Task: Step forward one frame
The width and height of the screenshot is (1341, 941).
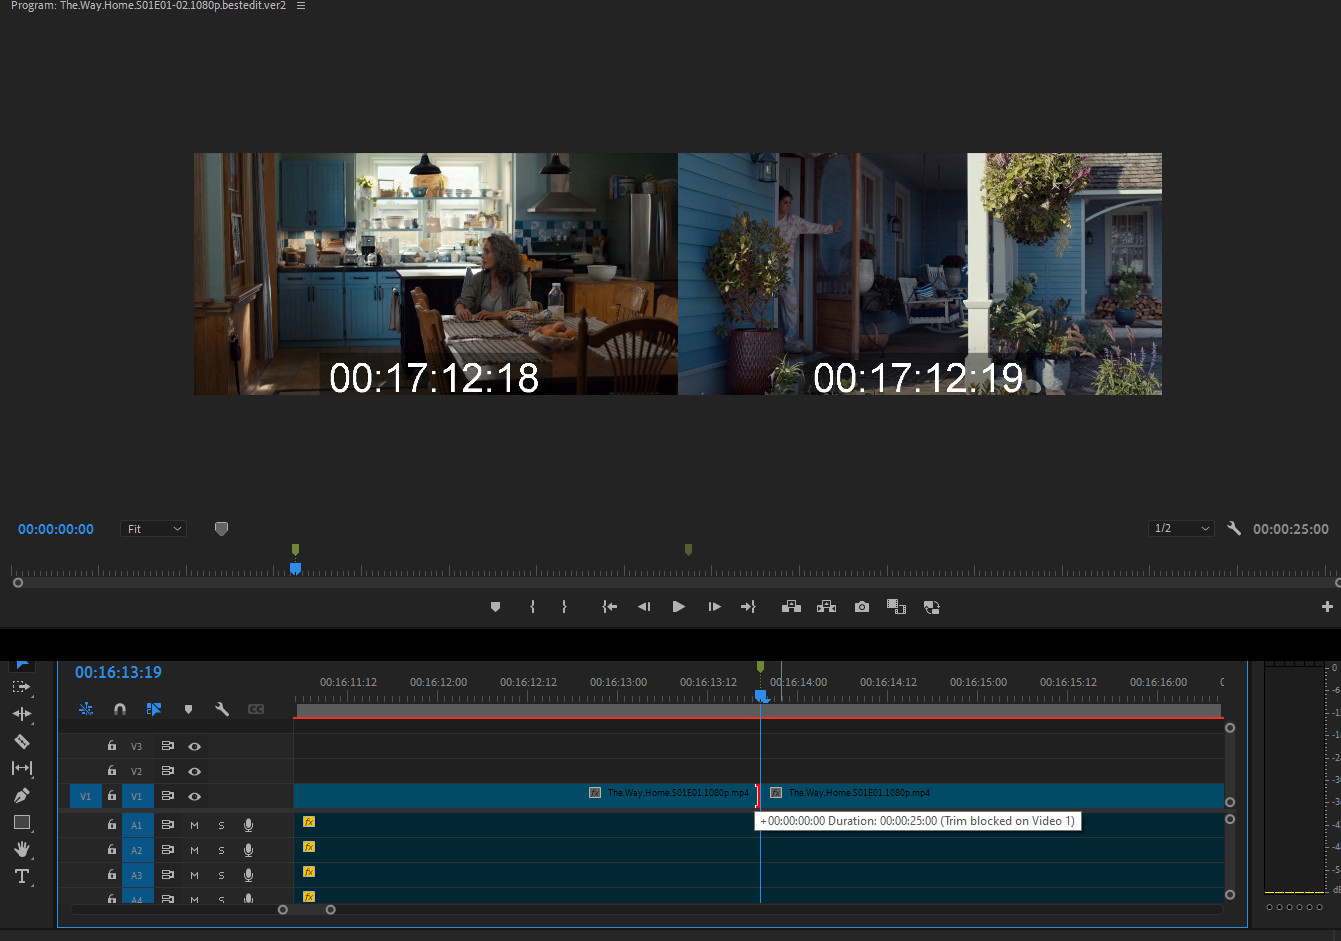Action: 714,607
